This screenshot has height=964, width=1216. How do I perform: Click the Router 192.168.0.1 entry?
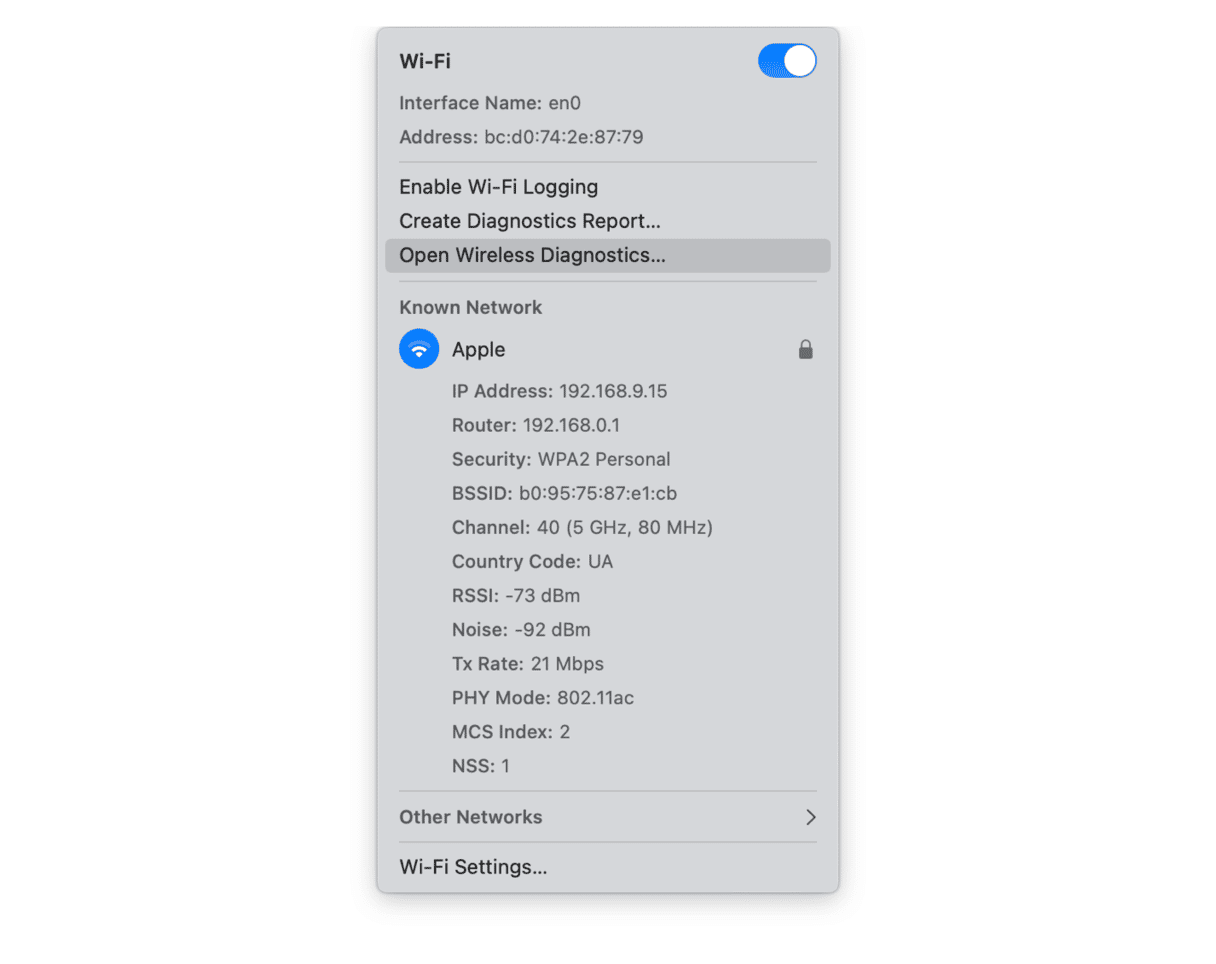[x=536, y=425]
